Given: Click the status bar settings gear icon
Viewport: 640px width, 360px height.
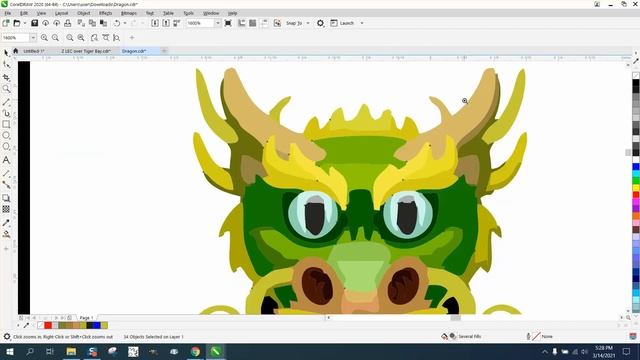Looking at the screenshot, I should tap(7, 337).
